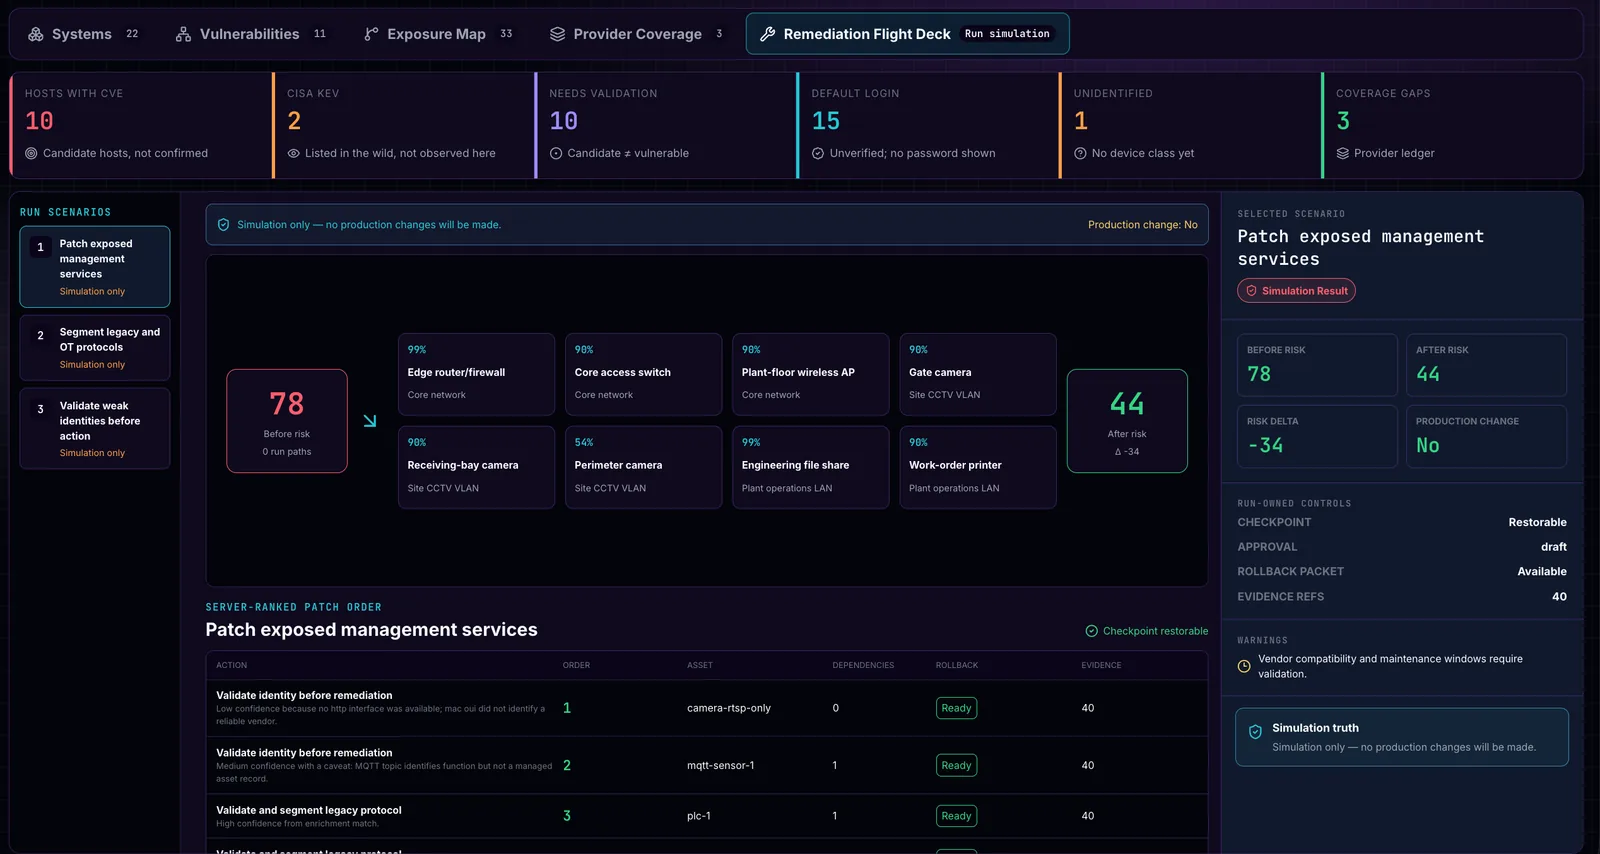
Task: Click the Ready badge for mqtt-sensor-1
Action: tap(956, 766)
